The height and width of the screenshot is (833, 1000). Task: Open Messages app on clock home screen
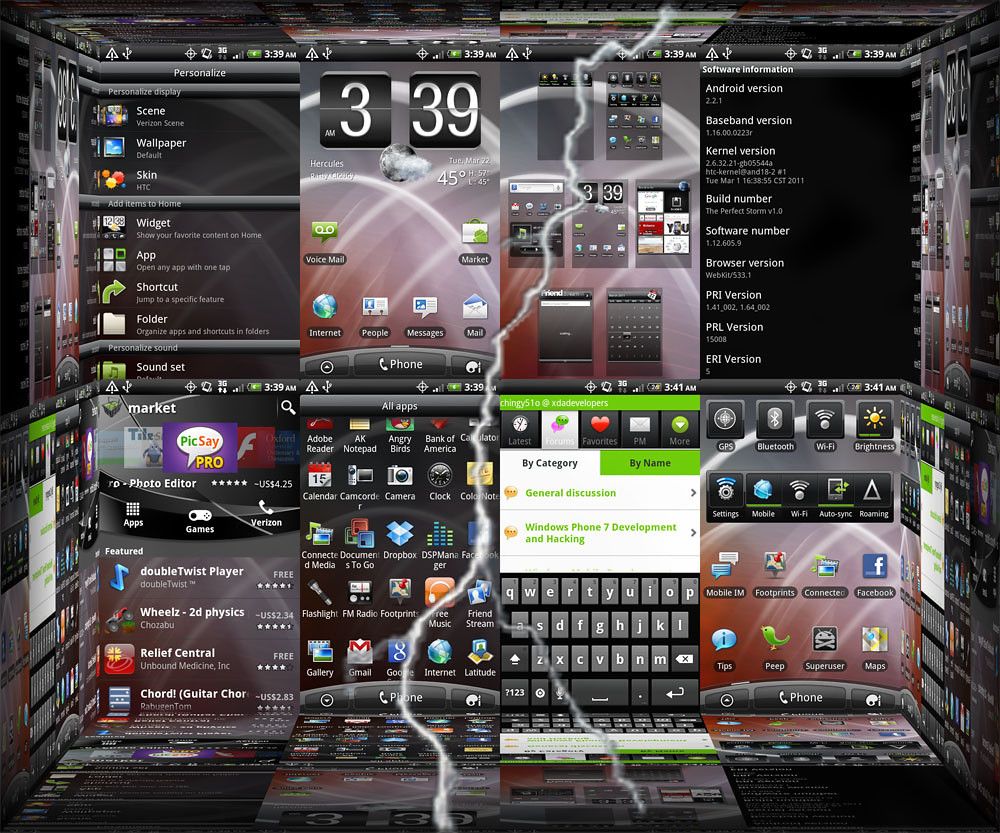(425, 316)
